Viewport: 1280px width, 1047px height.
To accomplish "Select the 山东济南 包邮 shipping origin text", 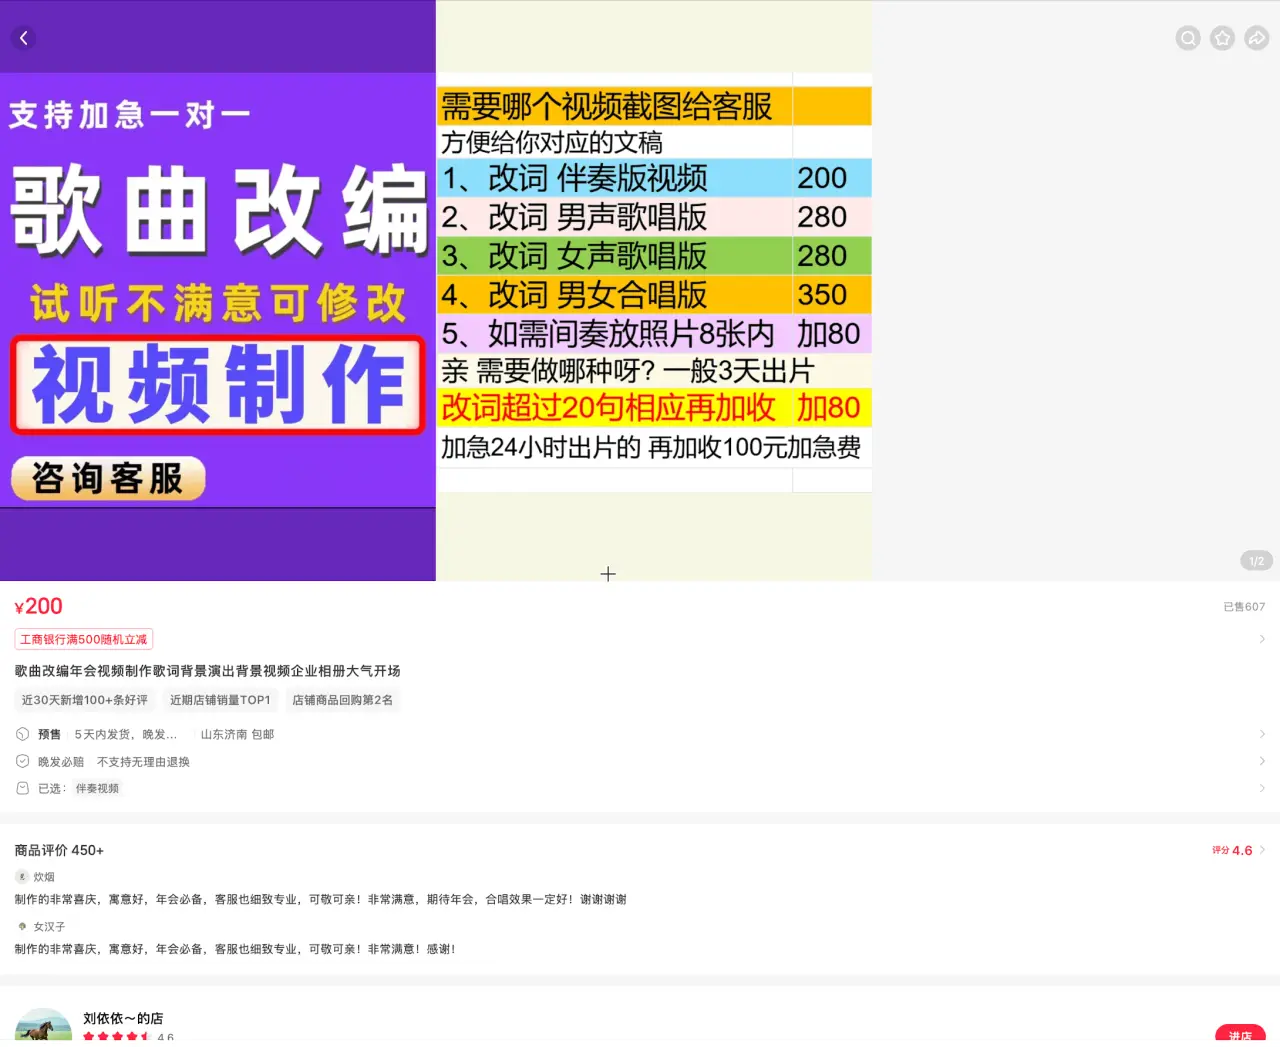I will pyautogui.click(x=237, y=734).
